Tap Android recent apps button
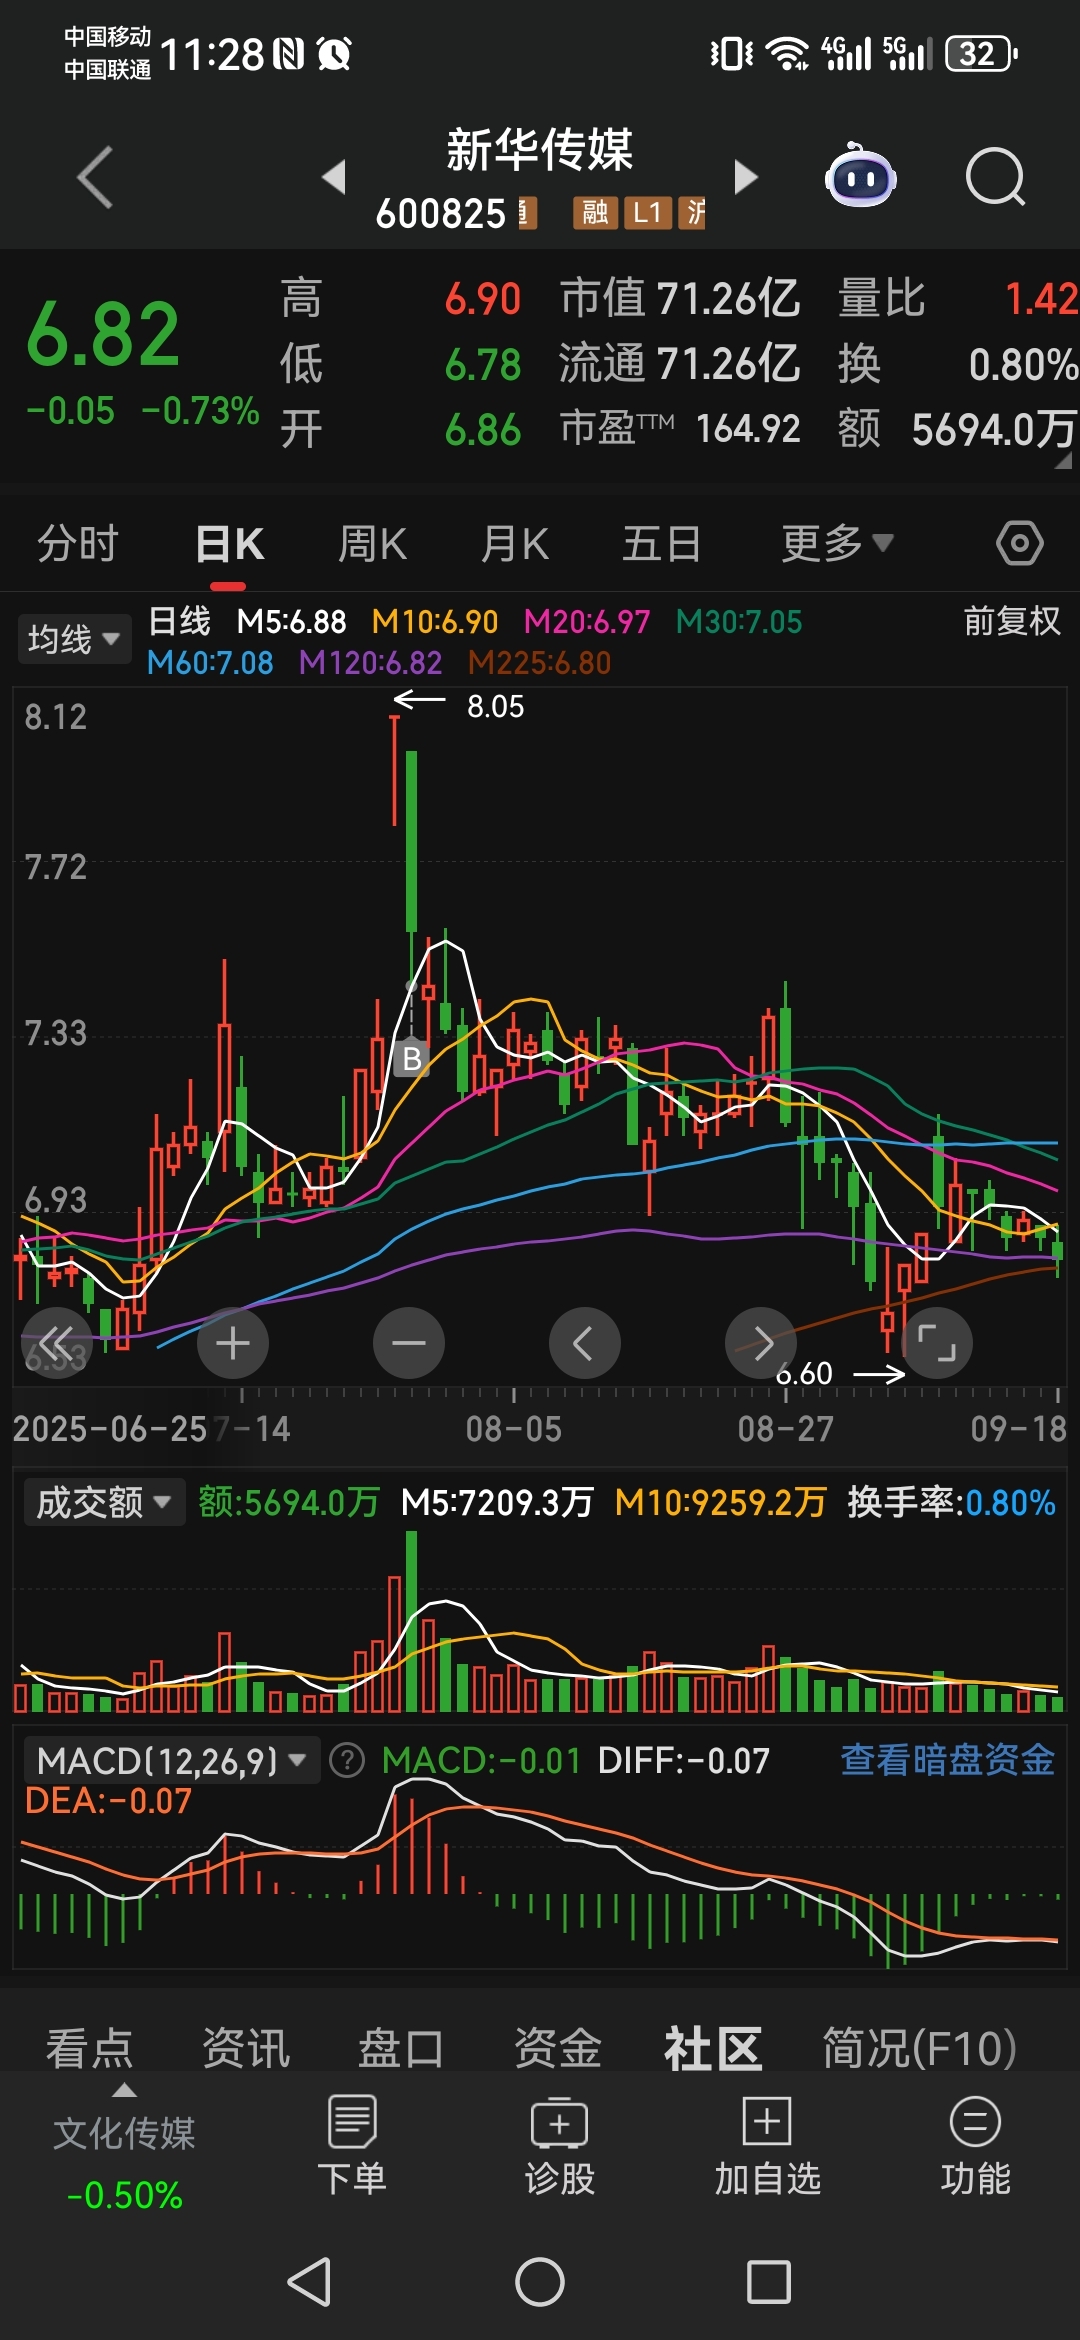 click(x=769, y=2282)
